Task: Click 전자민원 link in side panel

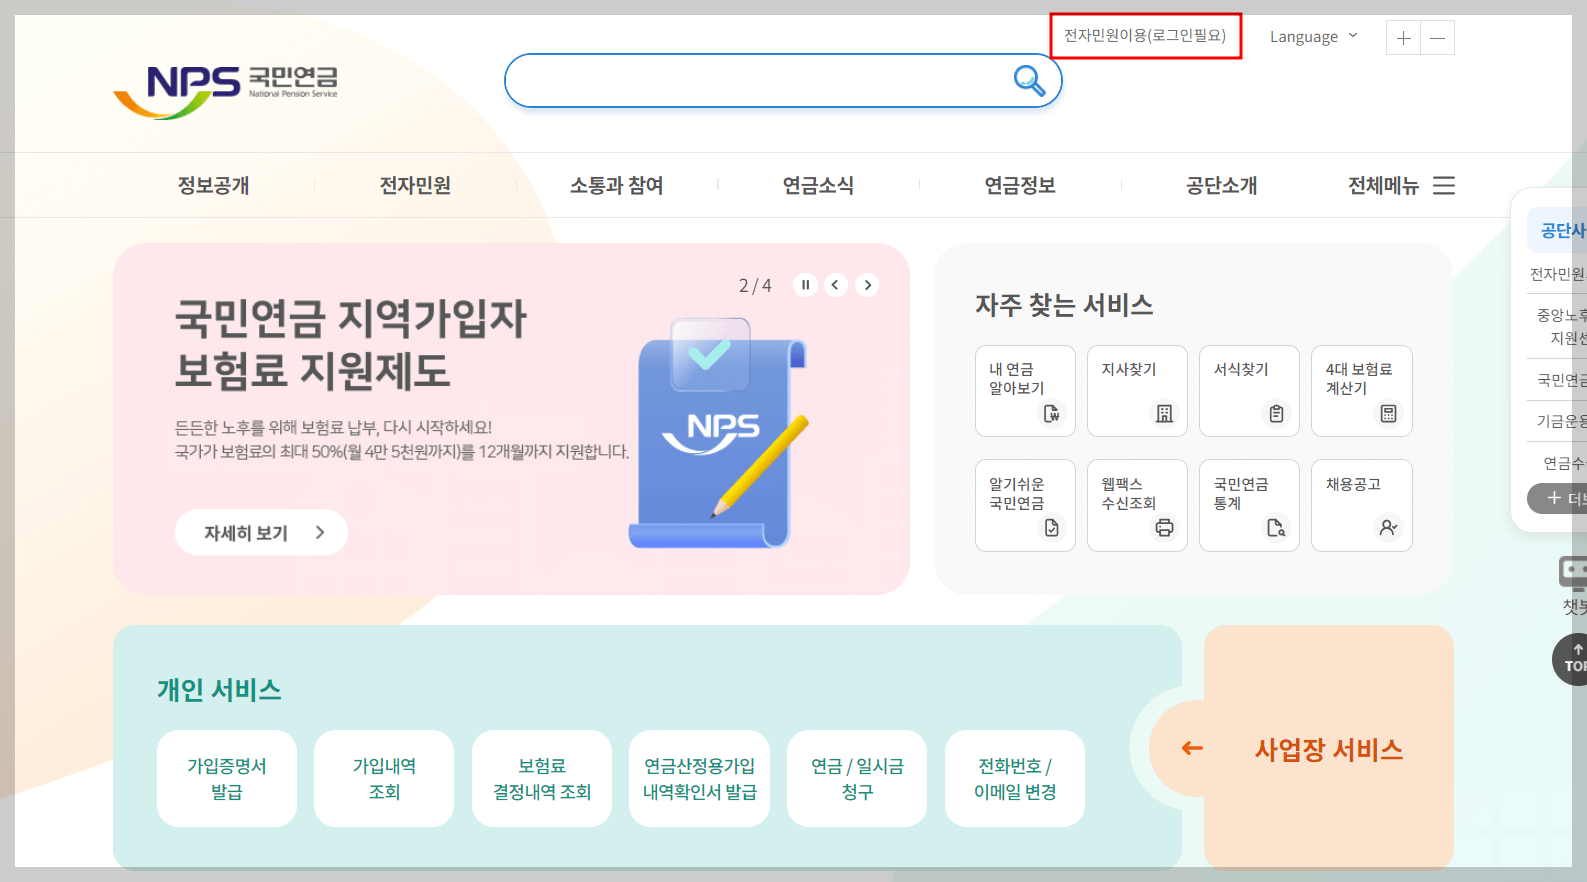Action: coord(1558,274)
